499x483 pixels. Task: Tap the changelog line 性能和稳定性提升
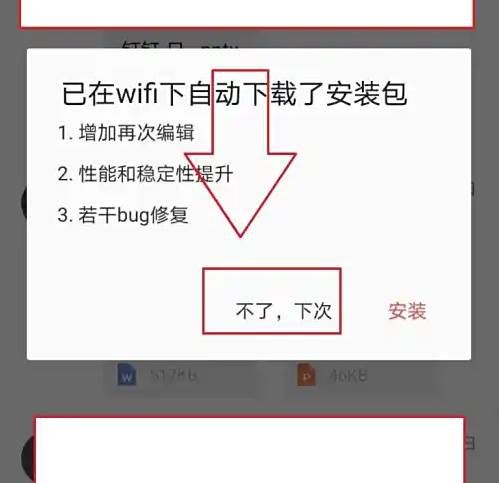[x=145, y=173]
